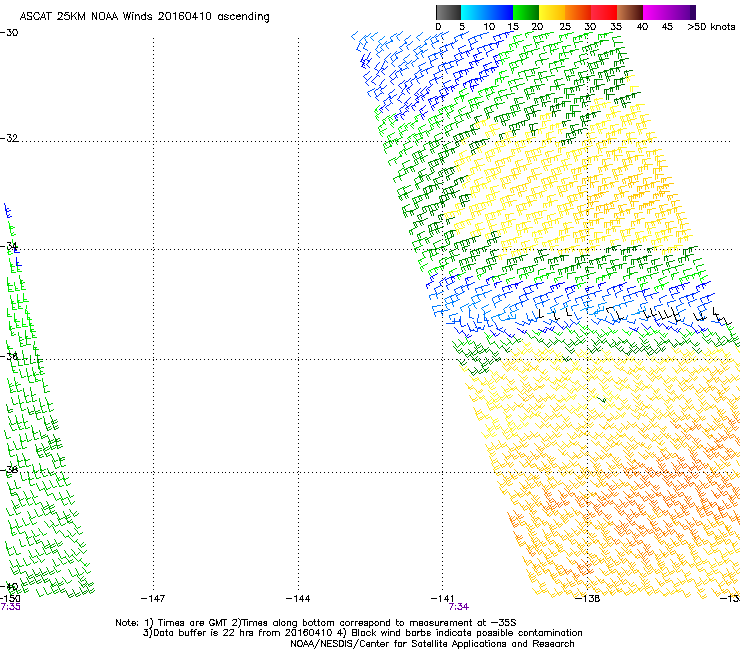The image size is (740, 650).
Task: Click the "40" label under the color legend
Action: 642,27
